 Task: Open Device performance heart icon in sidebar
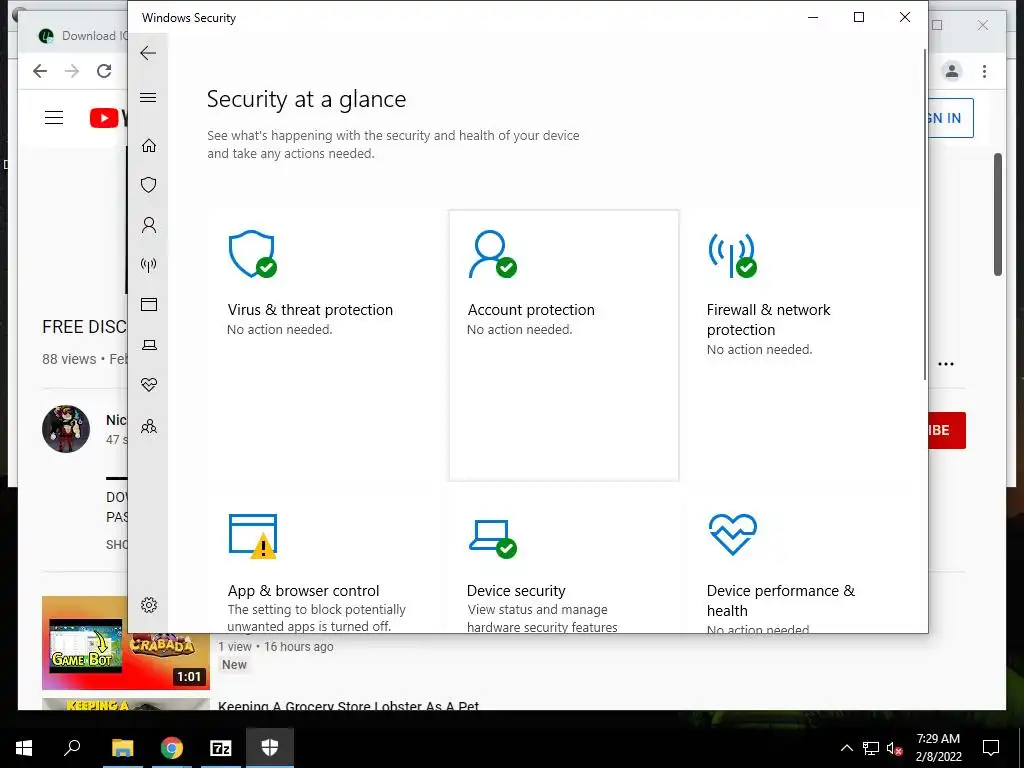pos(149,385)
